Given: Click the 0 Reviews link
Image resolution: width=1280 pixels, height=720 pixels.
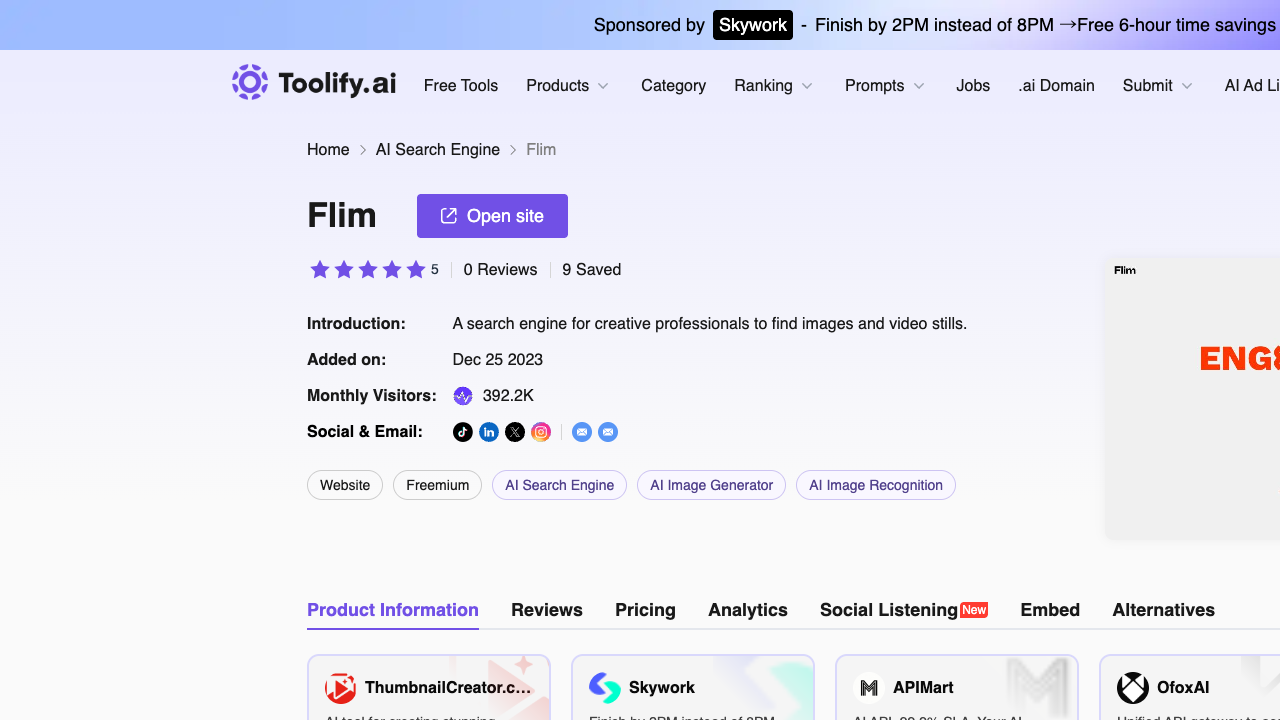Looking at the screenshot, I should click(500, 270).
